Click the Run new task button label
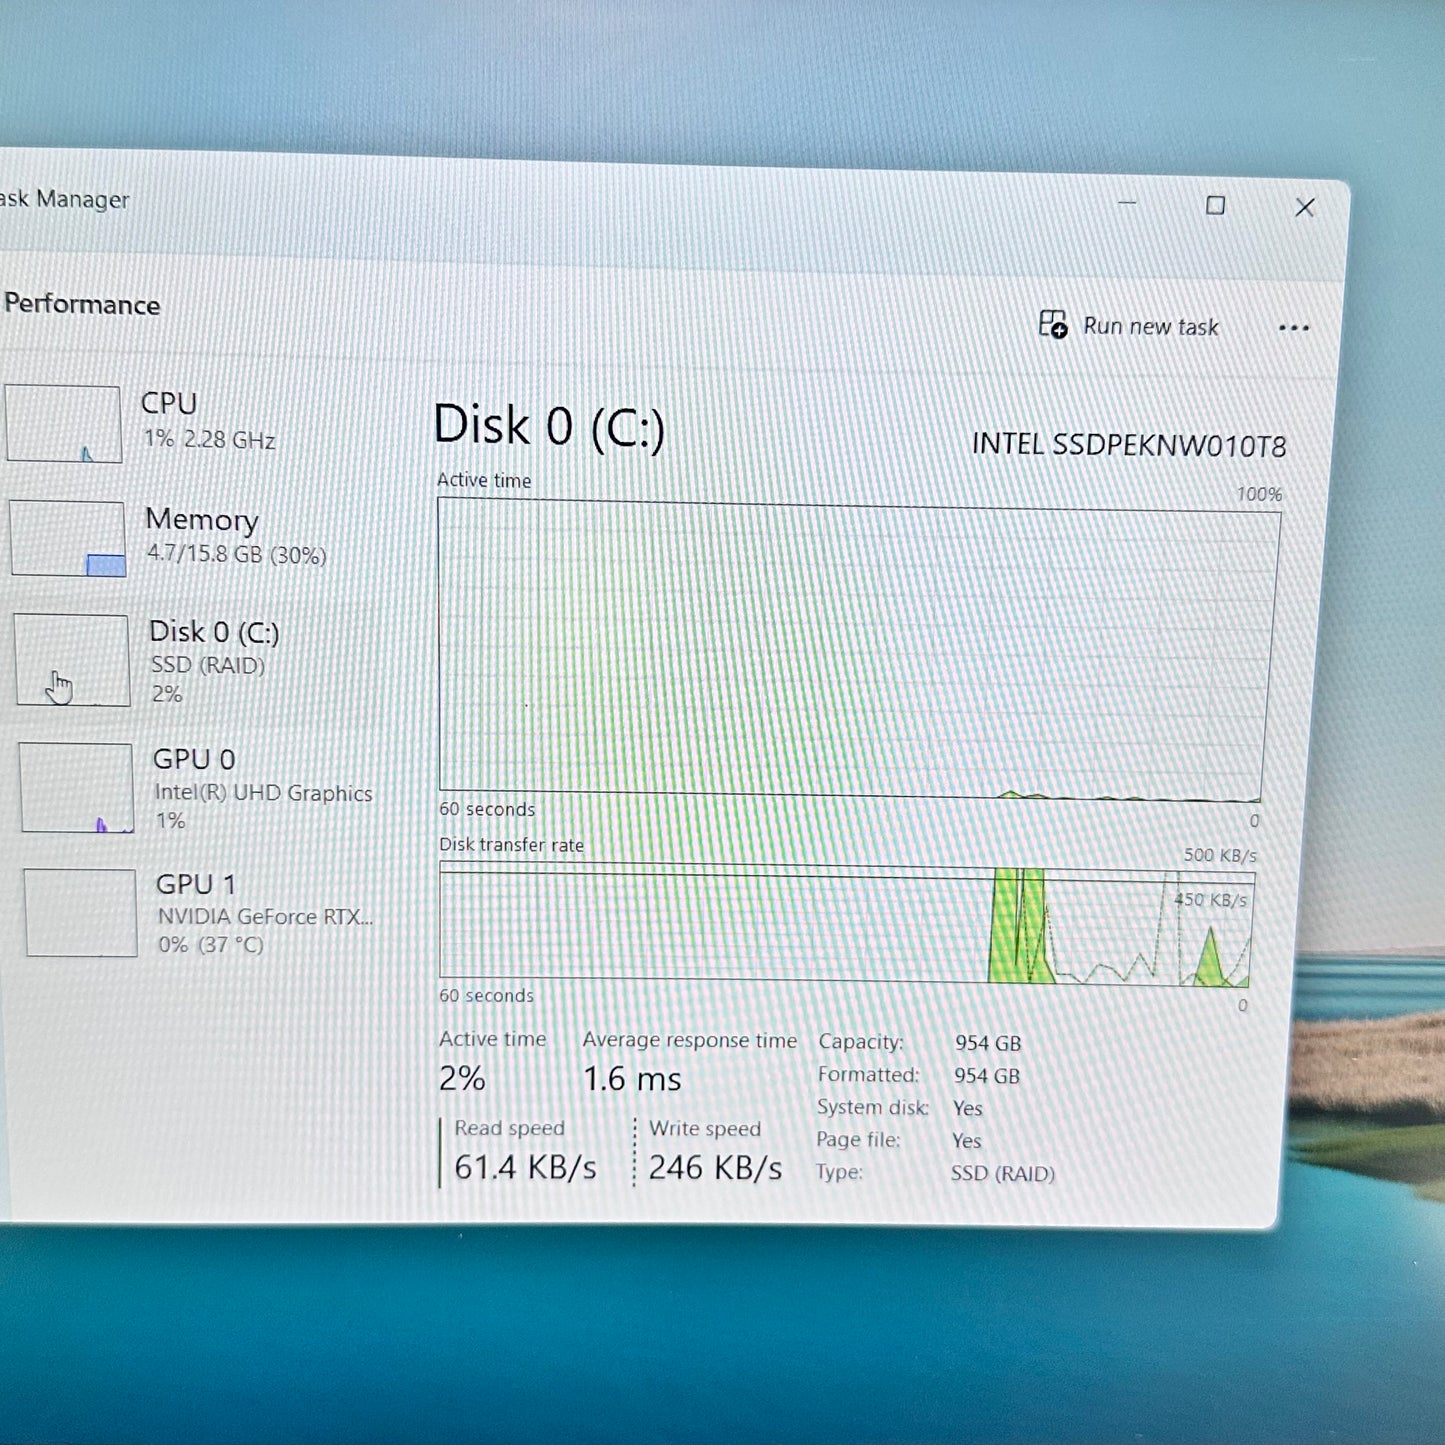 coord(1151,326)
